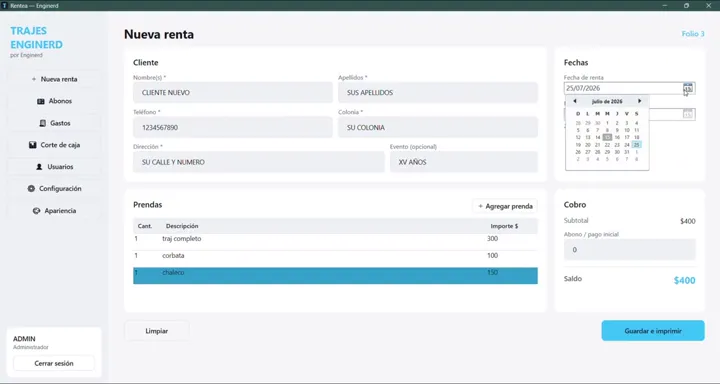This screenshot has height=384, width=720.
Task: Click the TRAJES ENGINERD logo text
Action: click(x=36, y=38)
